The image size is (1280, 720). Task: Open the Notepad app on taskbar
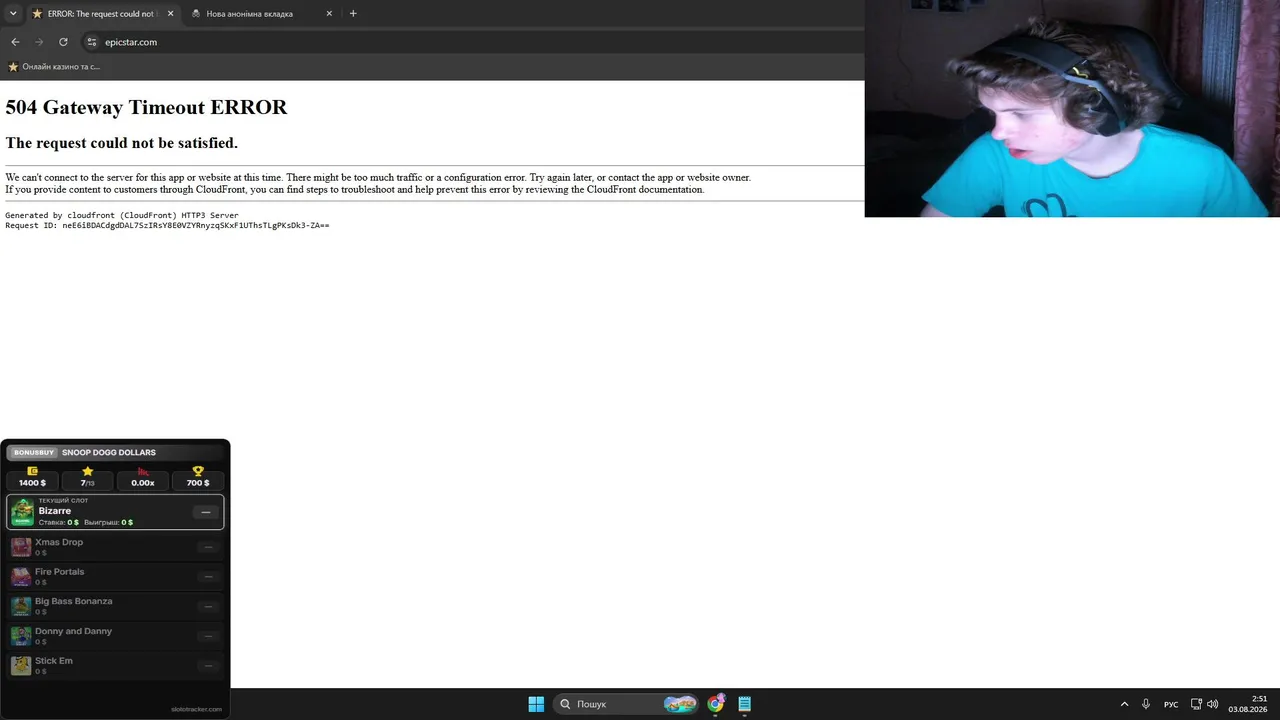pyautogui.click(x=745, y=704)
